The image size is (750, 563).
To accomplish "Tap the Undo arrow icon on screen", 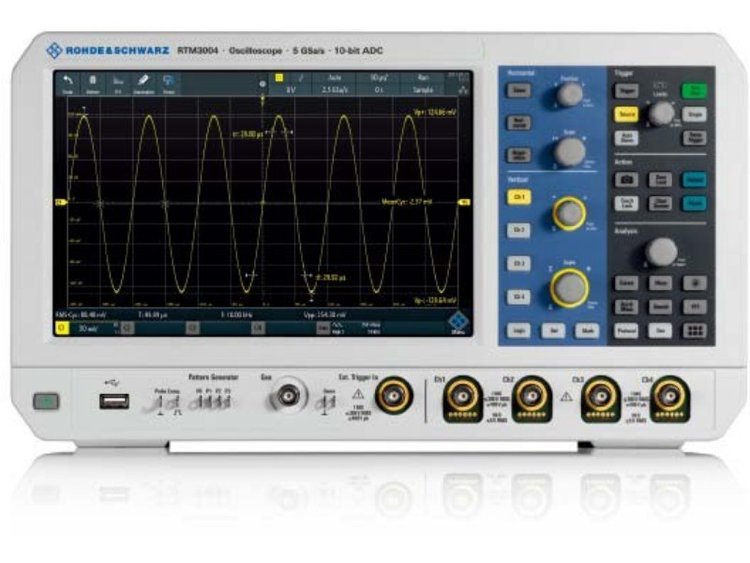I will tap(69, 82).
